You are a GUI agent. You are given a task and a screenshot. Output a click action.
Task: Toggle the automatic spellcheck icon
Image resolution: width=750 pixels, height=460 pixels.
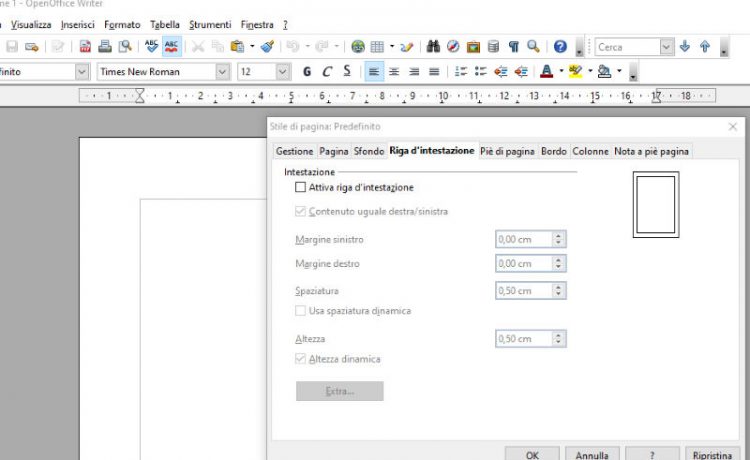pyautogui.click(x=172, y=47)
